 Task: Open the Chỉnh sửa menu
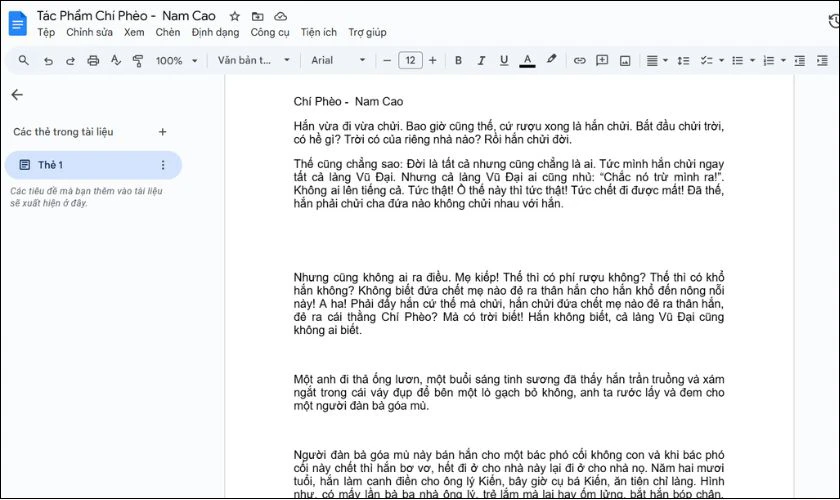pos(89,32)
